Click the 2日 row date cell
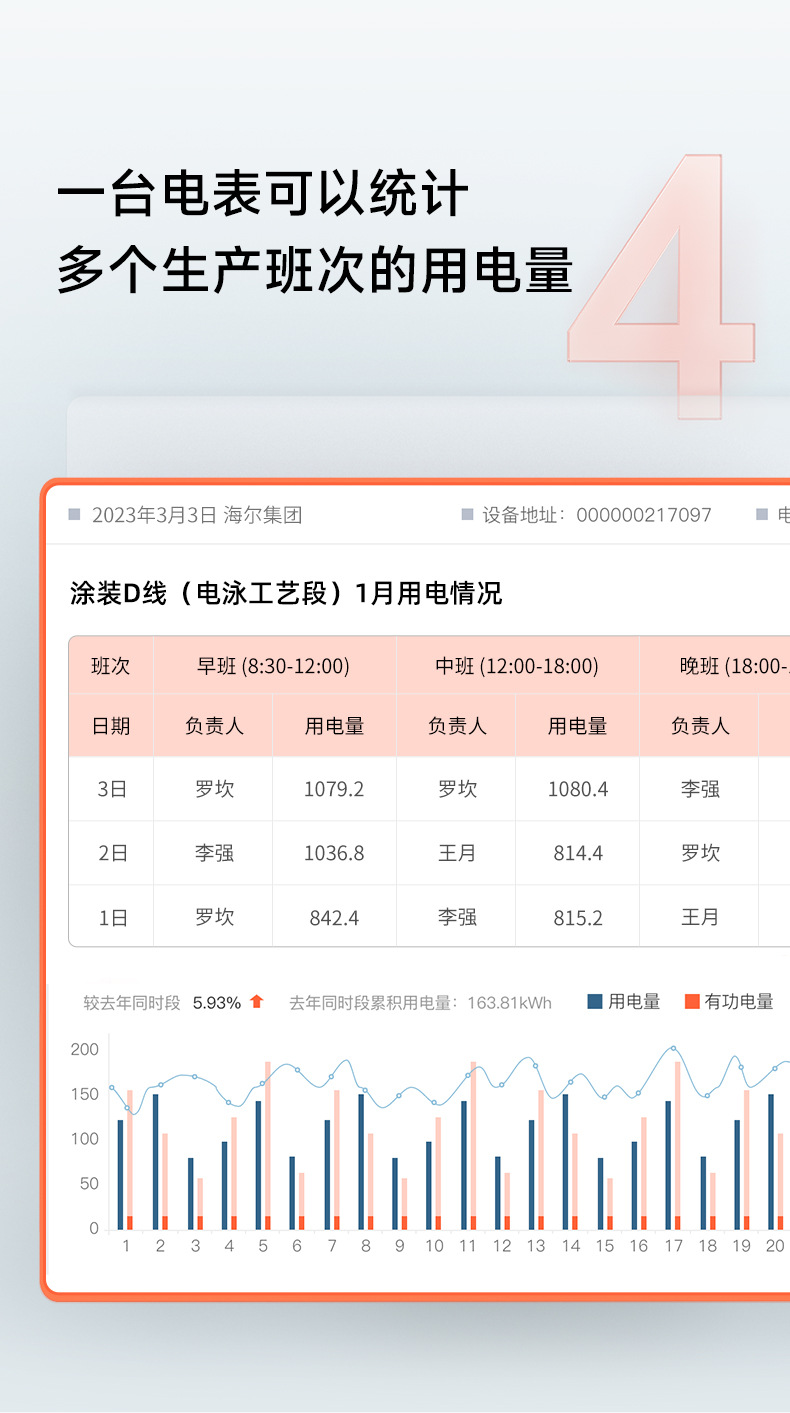The height and width of the screenshot is (1413, 790). click(x=111, y=853)
